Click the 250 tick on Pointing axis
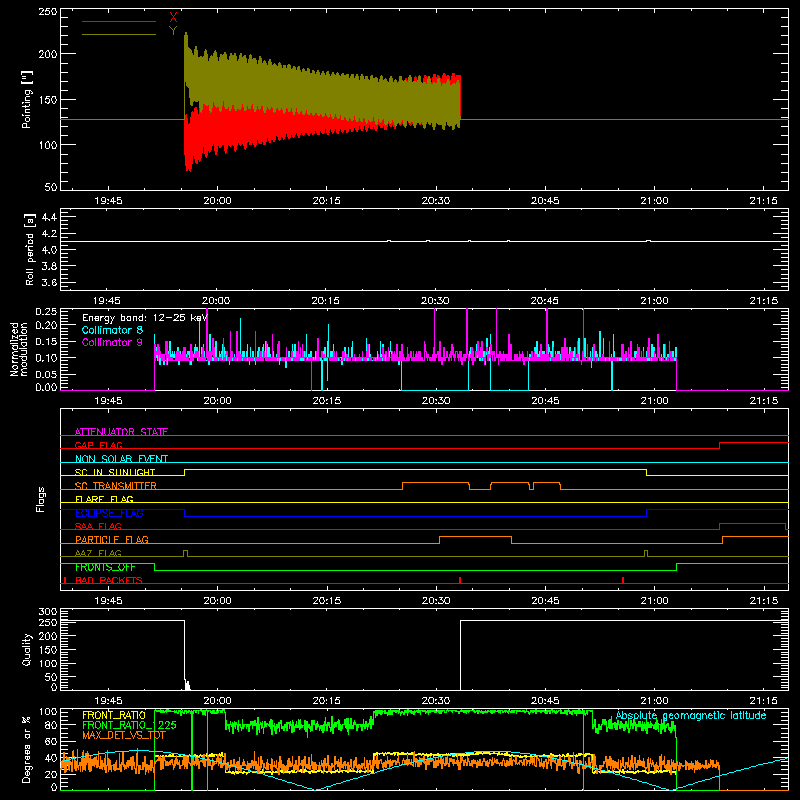The image size is (800, 800). (48, 12)
